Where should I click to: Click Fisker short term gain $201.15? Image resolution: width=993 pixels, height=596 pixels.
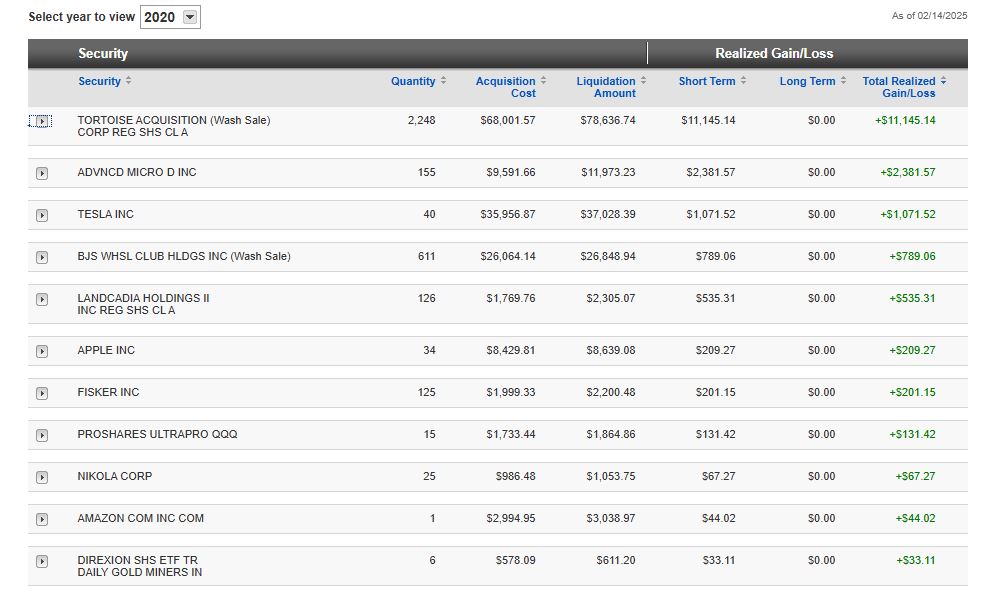pyautogui.click(x=716, y=392)
